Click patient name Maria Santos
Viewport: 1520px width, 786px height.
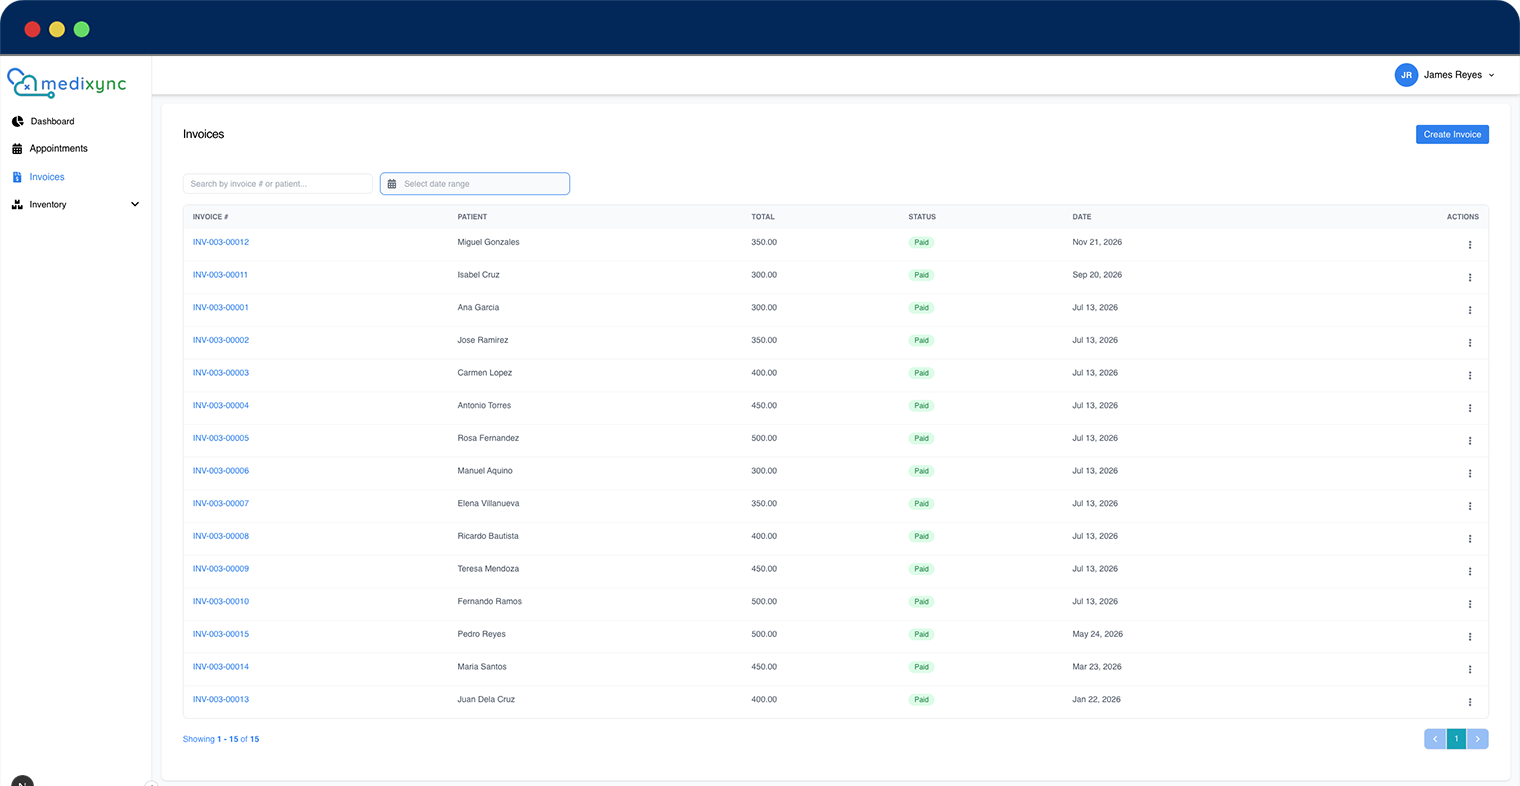click(482, 667)
